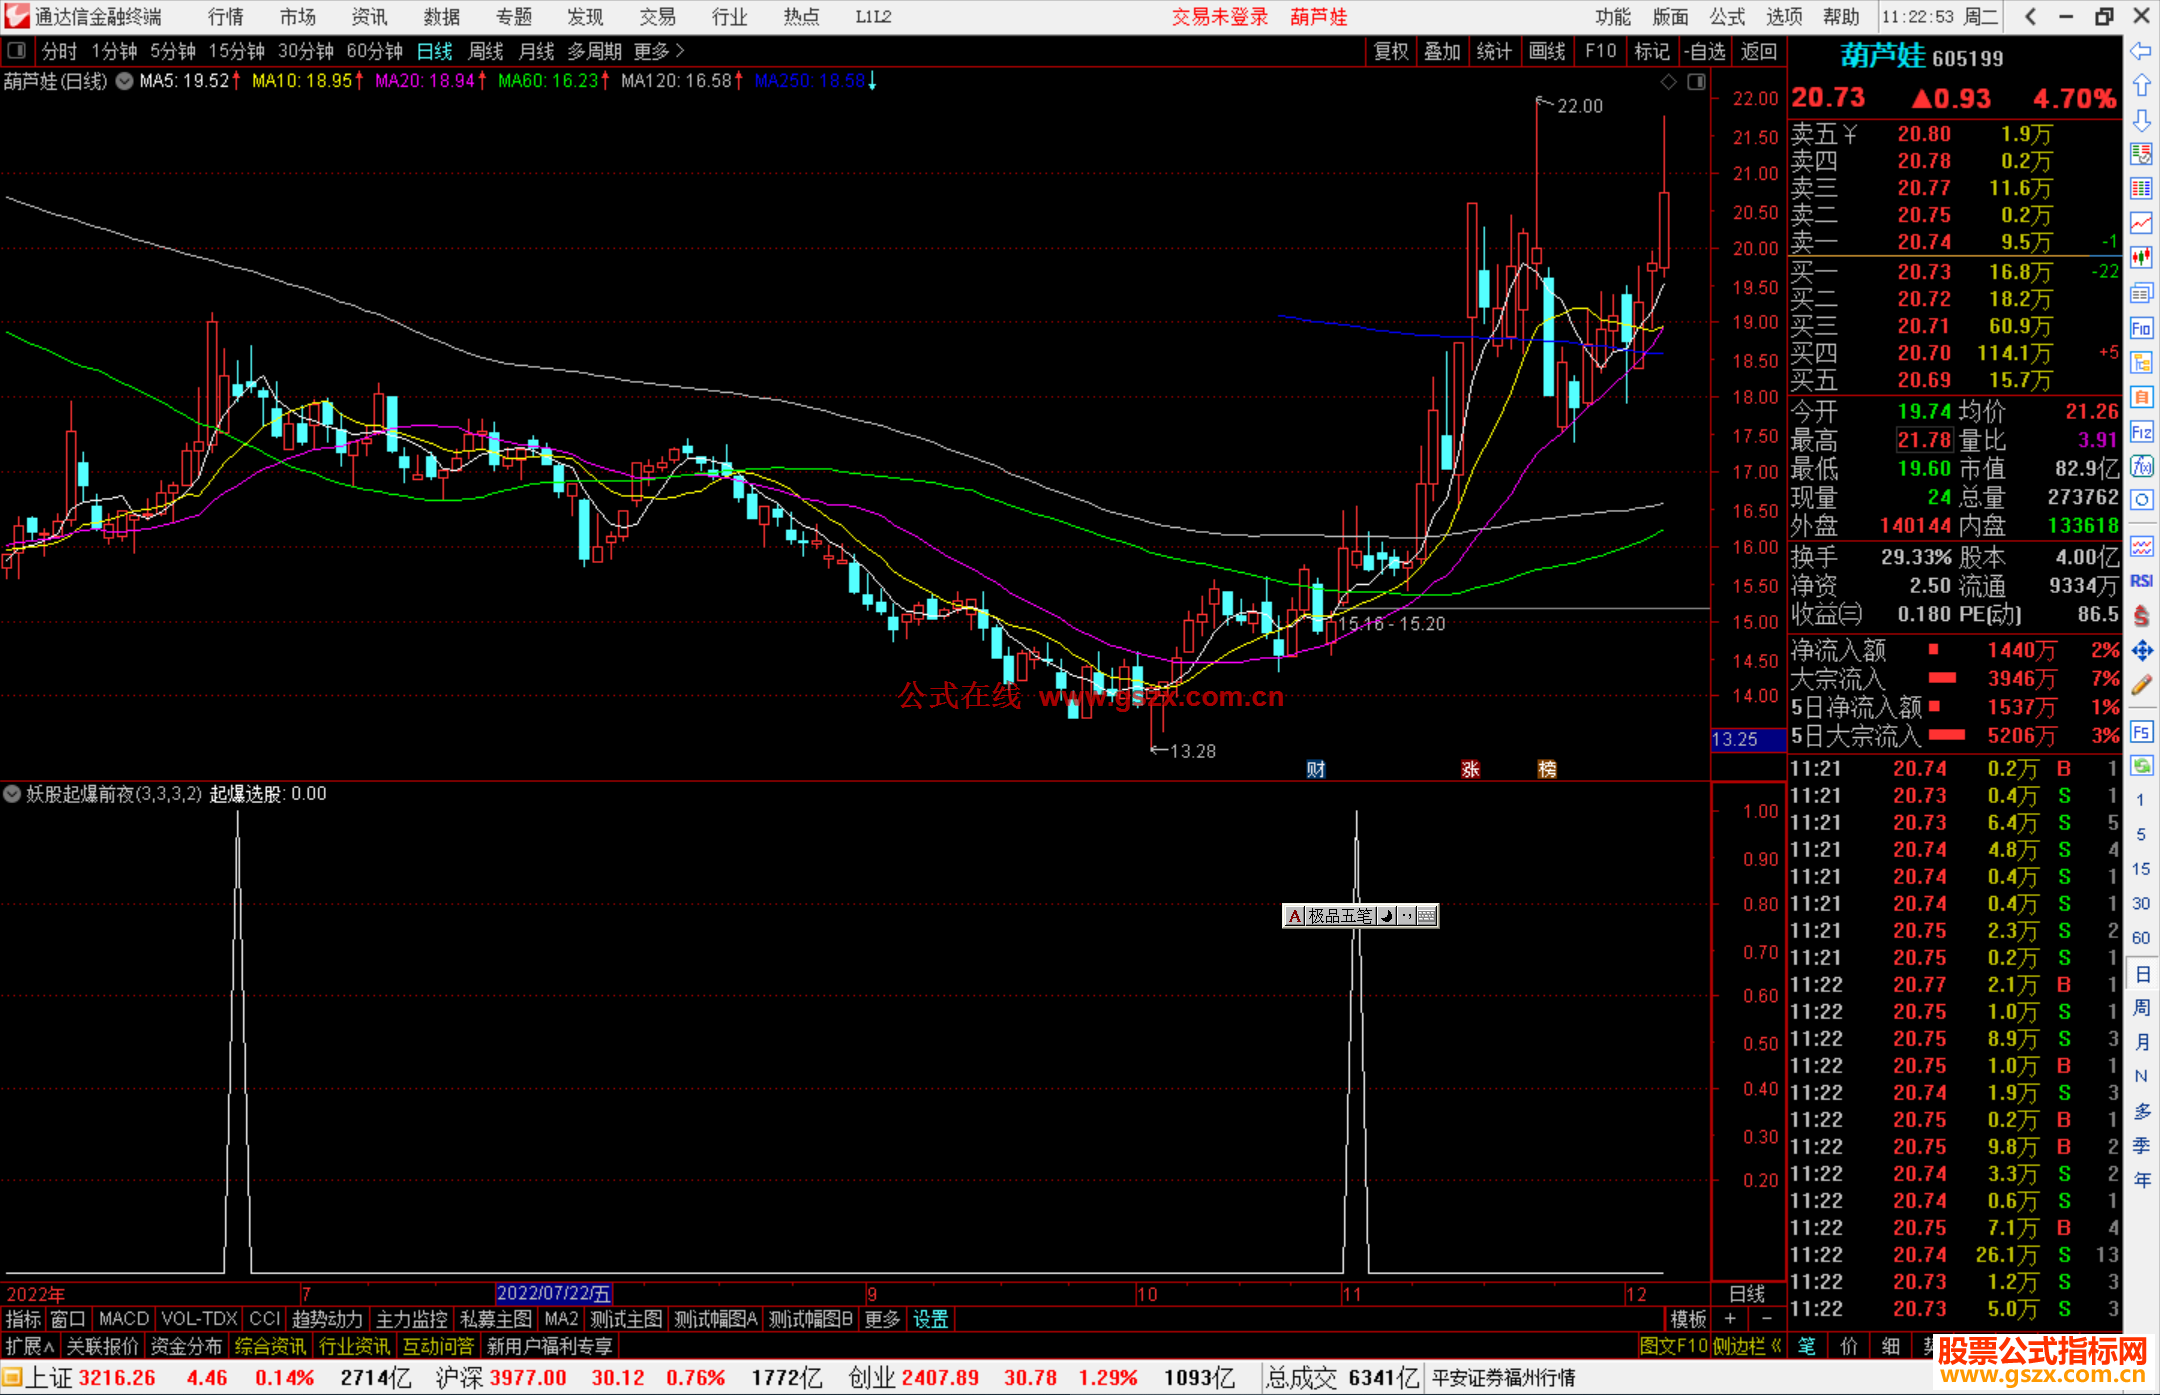Click the four-way move arrows icon
This screenshot has width=2160, height=1395.
(2141, 651)
